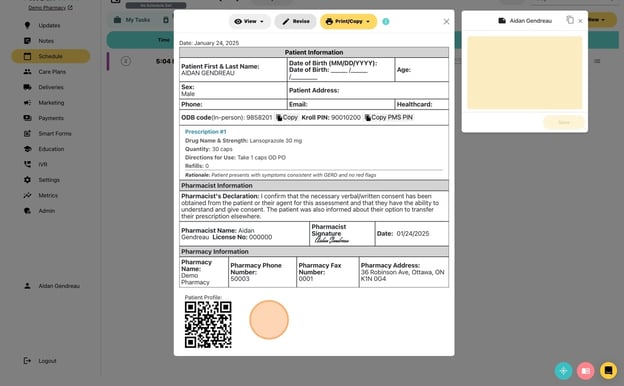Screen dimensions: 624x386
Task: Click the pink round button at the bottom right
Action: click(x=585, y=371)
